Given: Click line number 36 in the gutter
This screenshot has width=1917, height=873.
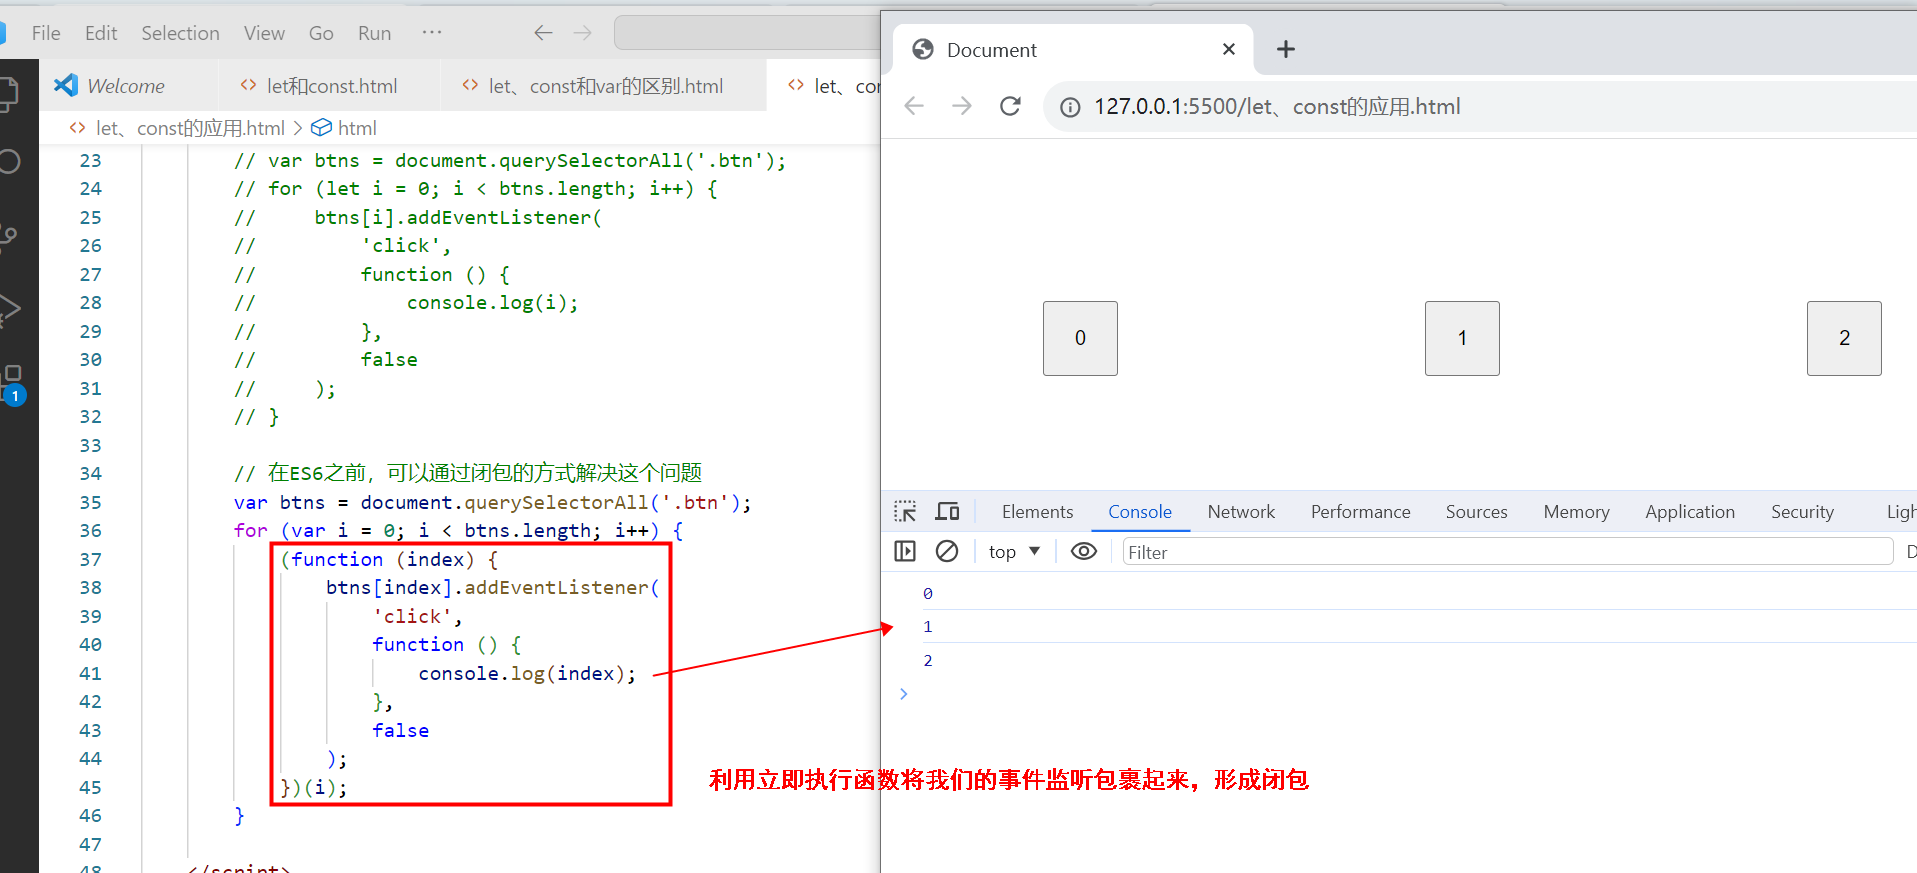Looking at the screenshot, I should (90, 531).
